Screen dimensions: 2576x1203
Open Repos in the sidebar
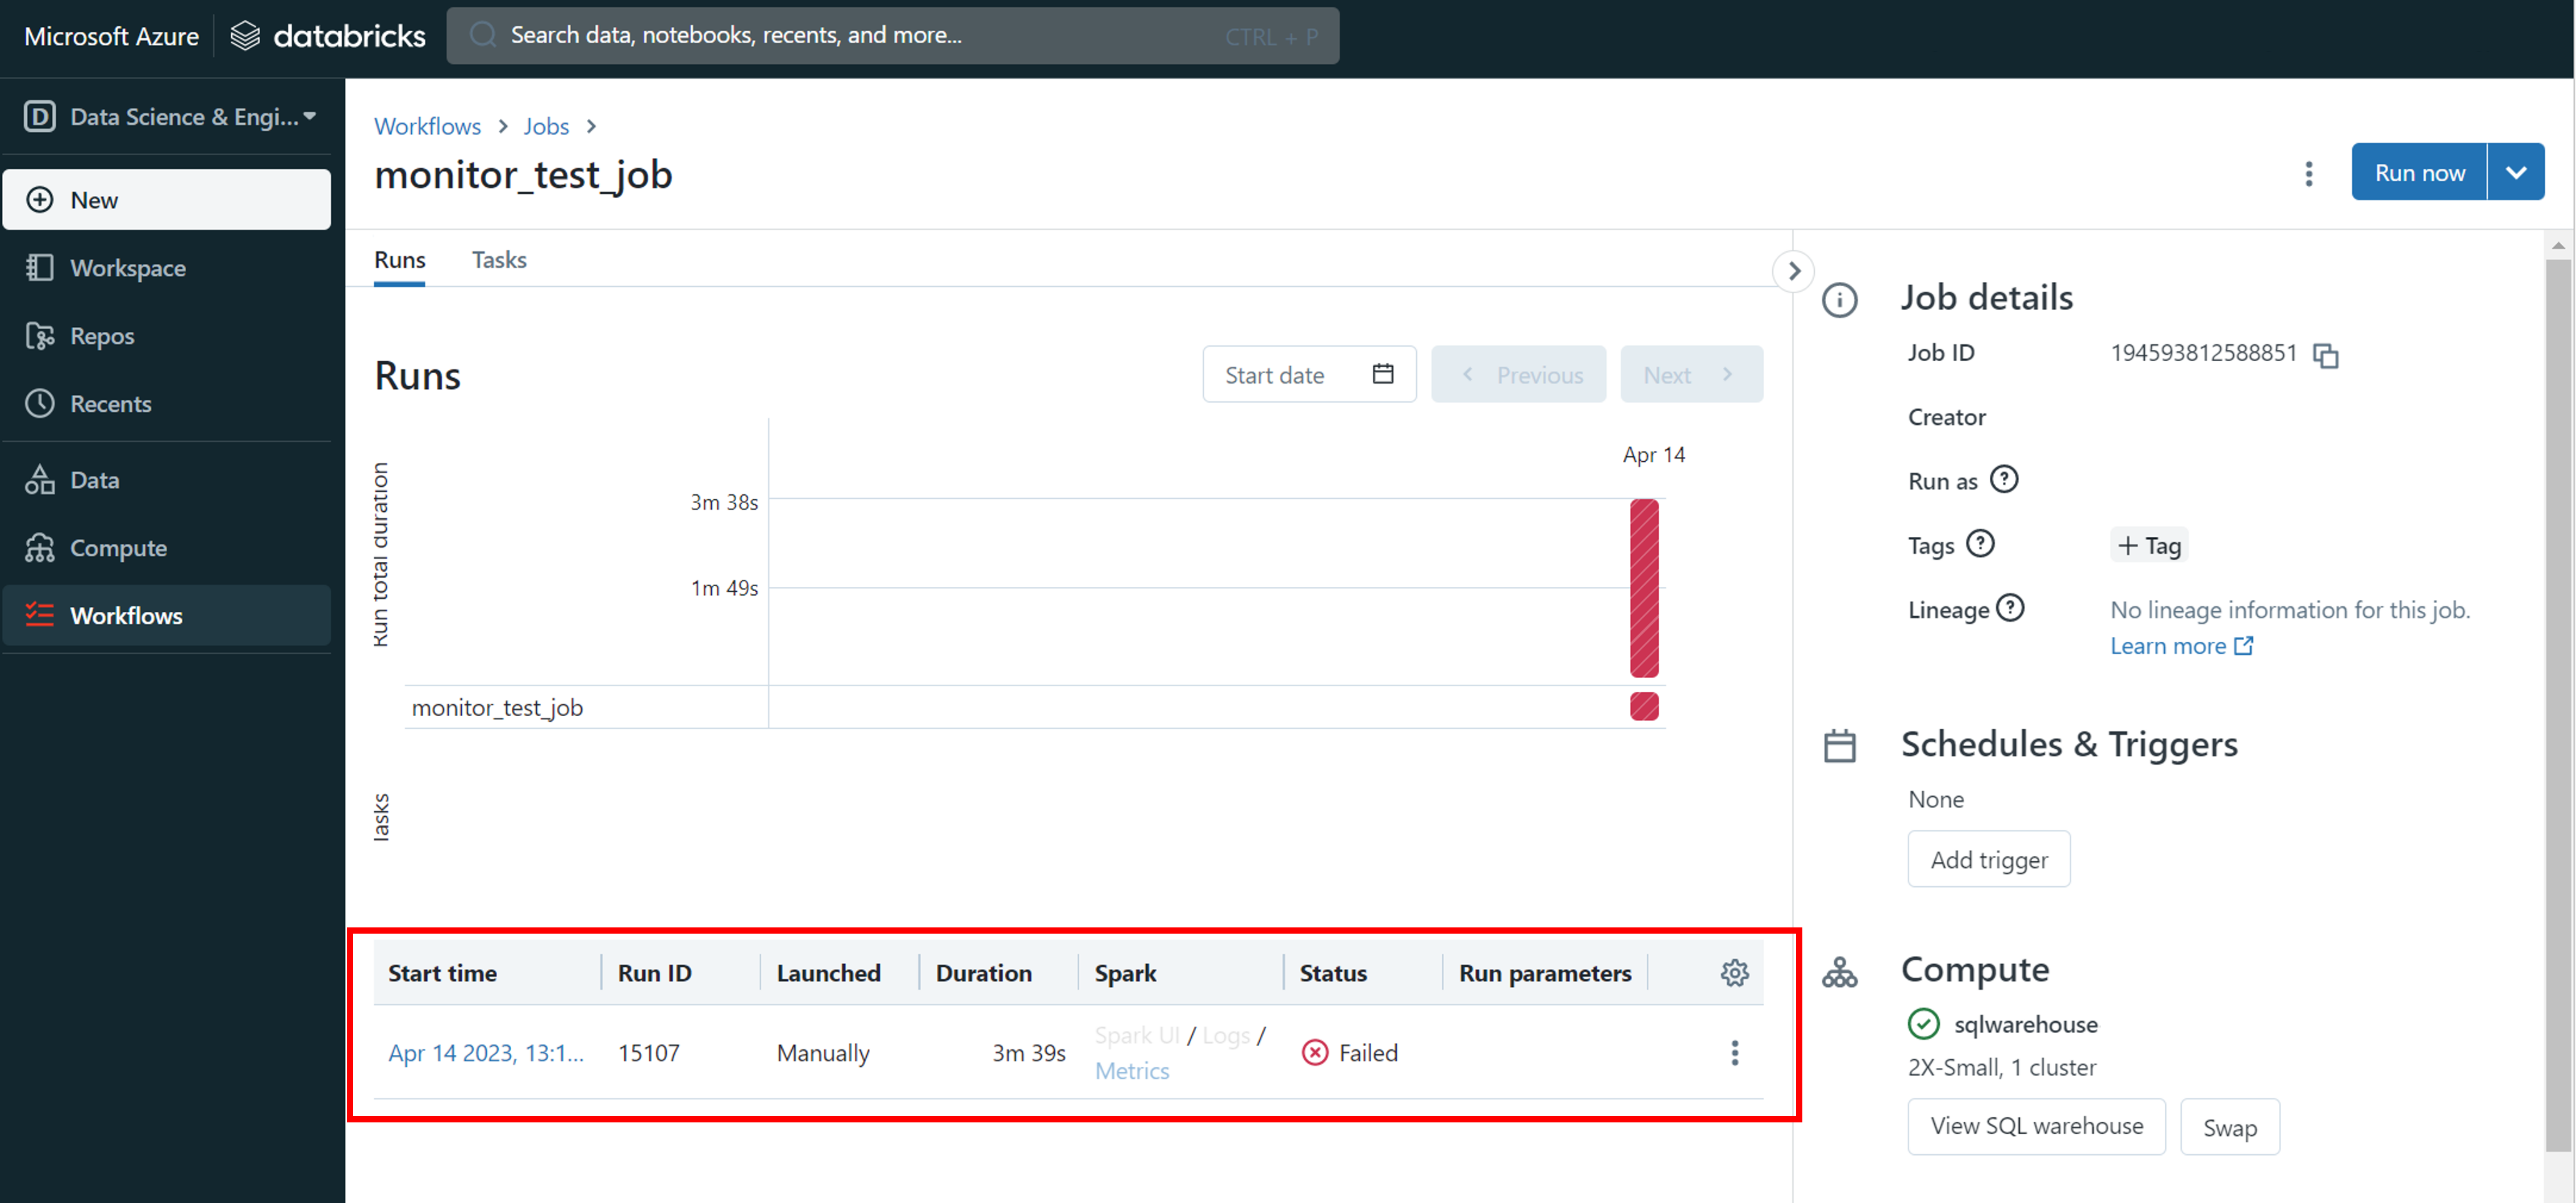(x=102, y=336)
